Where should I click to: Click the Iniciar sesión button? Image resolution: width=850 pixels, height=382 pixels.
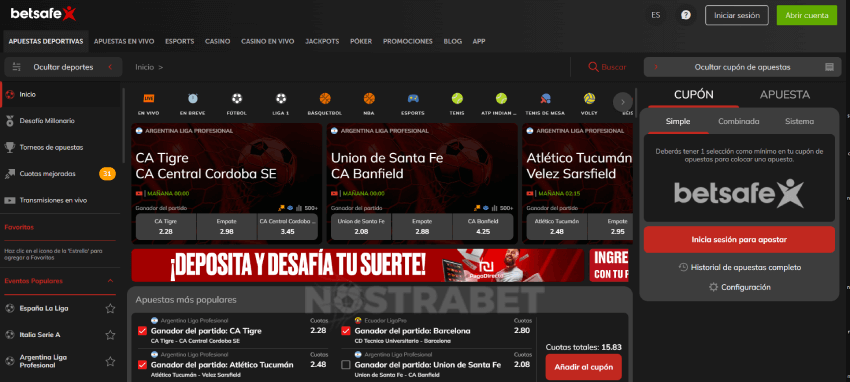(737, 15)
